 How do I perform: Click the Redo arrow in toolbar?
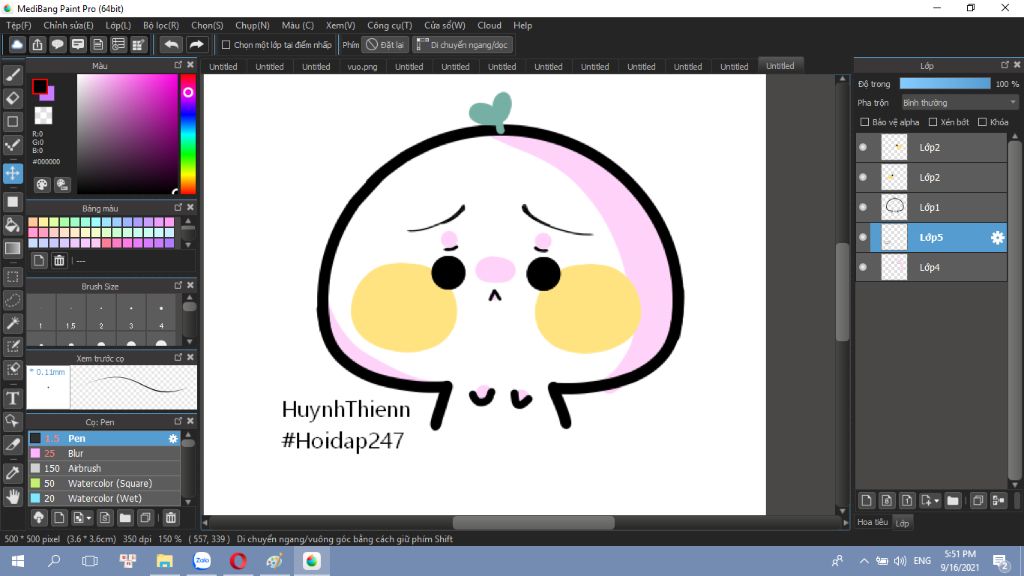(196, 44)
